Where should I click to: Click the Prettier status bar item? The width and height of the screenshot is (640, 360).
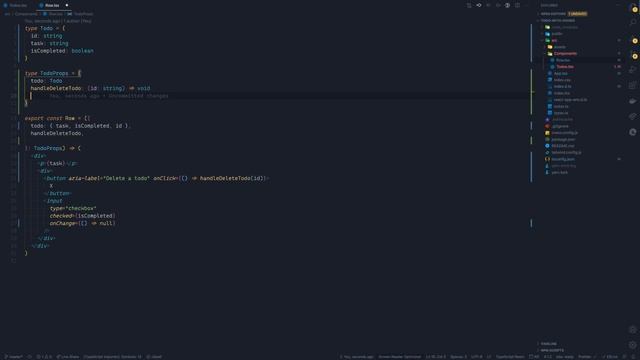[x=587, y=357]
